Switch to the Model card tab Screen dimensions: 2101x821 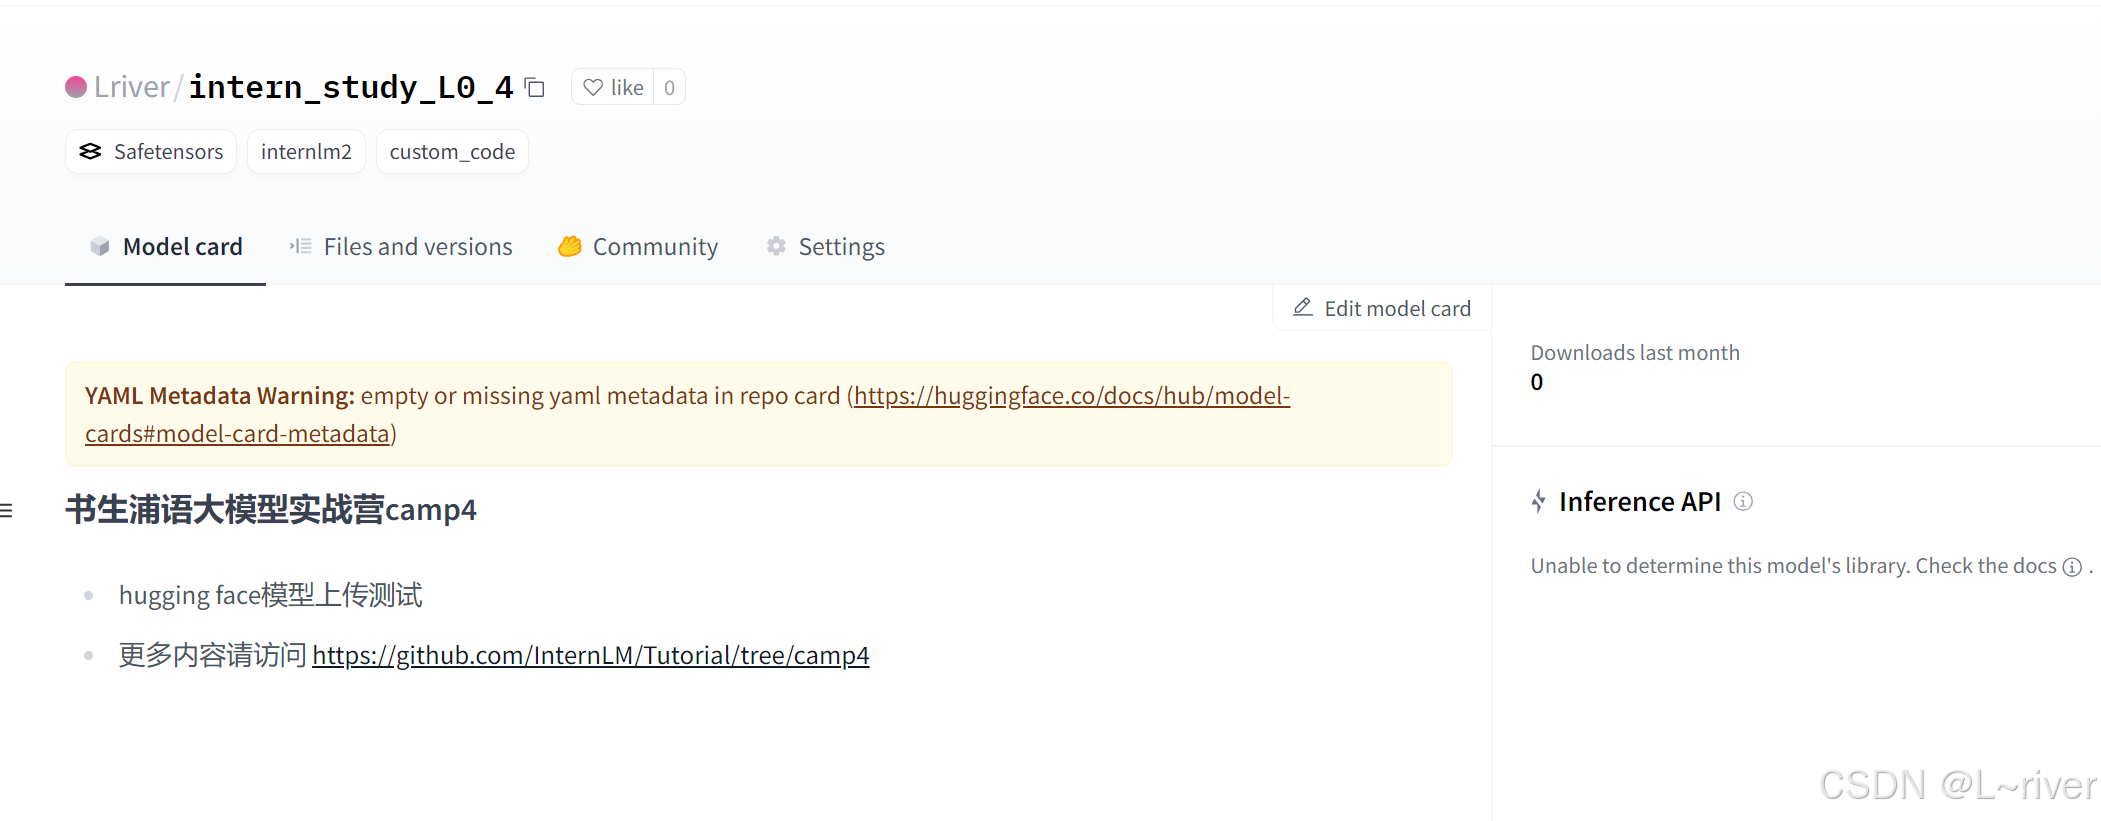click(x=166, y=247)
